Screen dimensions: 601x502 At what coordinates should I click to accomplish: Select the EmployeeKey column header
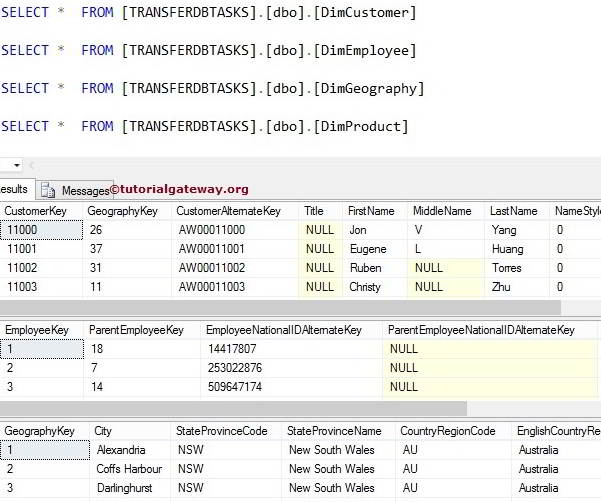[42, 330]
